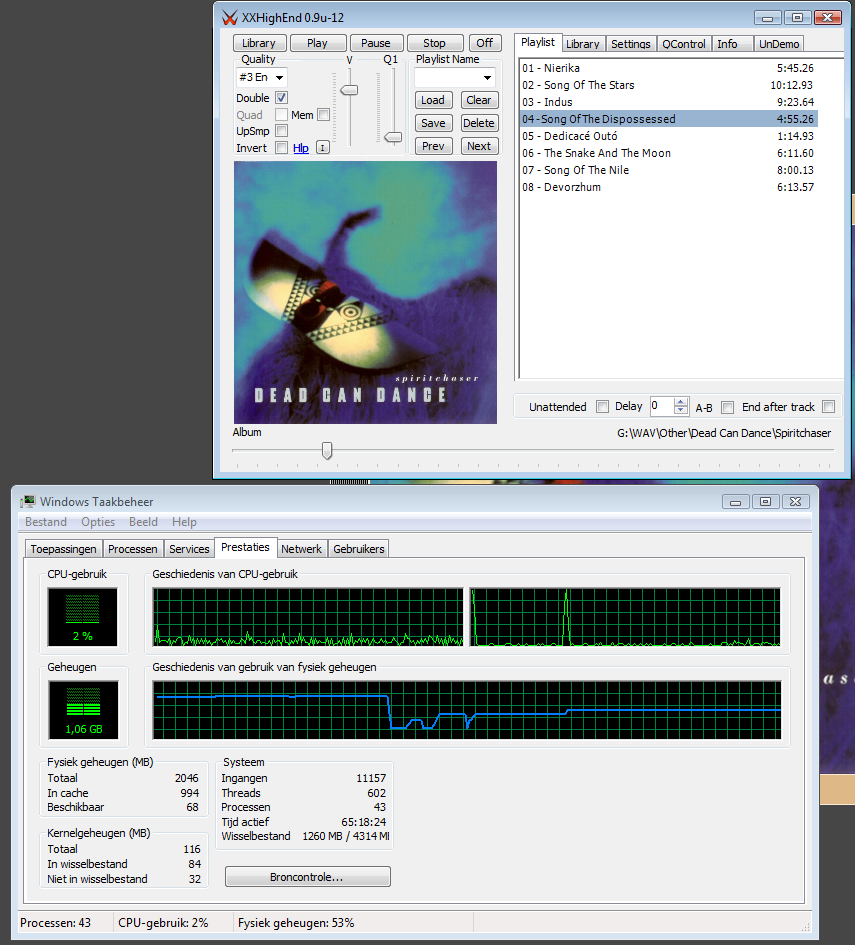Increase the Delay value with up arrow
The height and width of the screenshot is (945, 855).
click(681, 402)
